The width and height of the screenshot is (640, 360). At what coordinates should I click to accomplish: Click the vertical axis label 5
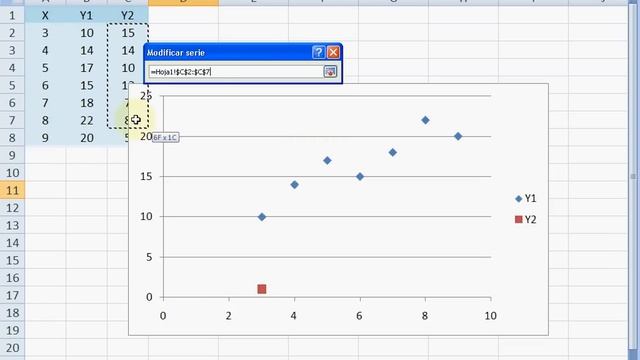(149, 257)
